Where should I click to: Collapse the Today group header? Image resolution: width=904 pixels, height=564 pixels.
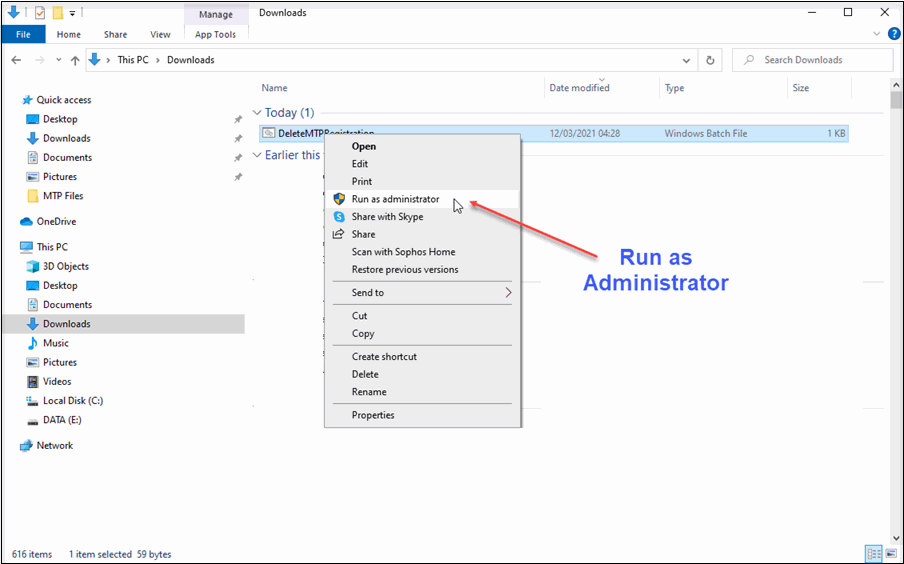click(x=258, y=113)
